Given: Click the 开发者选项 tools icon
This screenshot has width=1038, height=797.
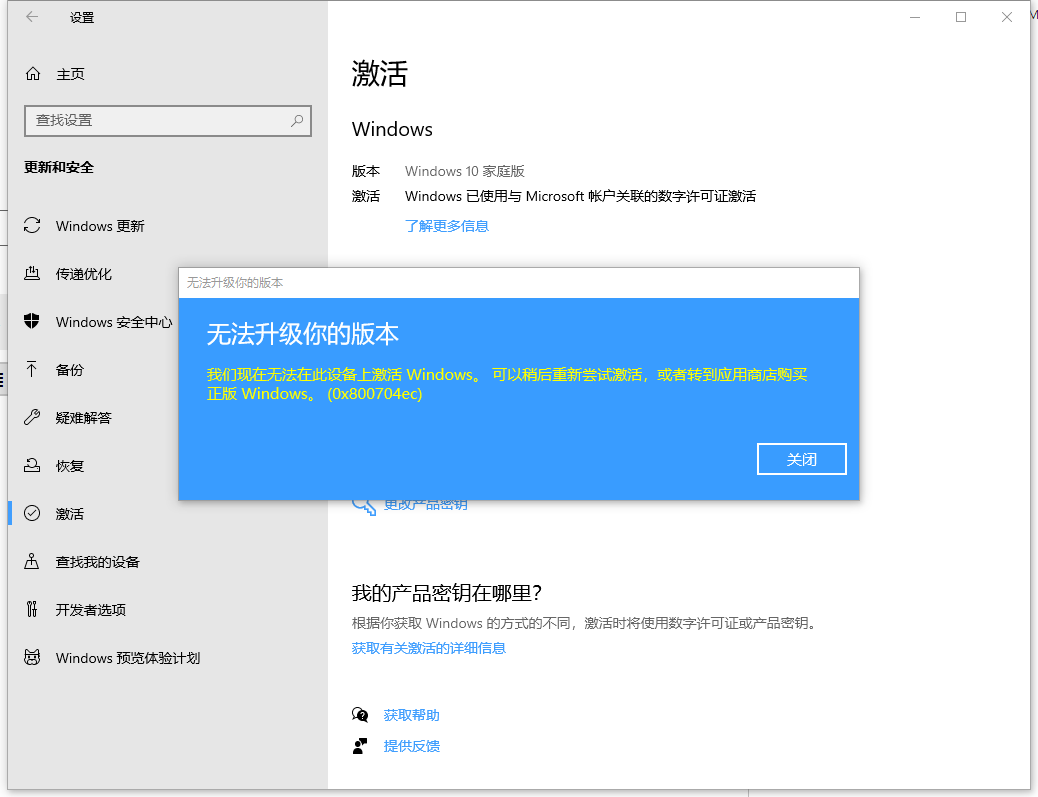Looking at the screenshot, I should pyautogui.click(x=32, y=609).
